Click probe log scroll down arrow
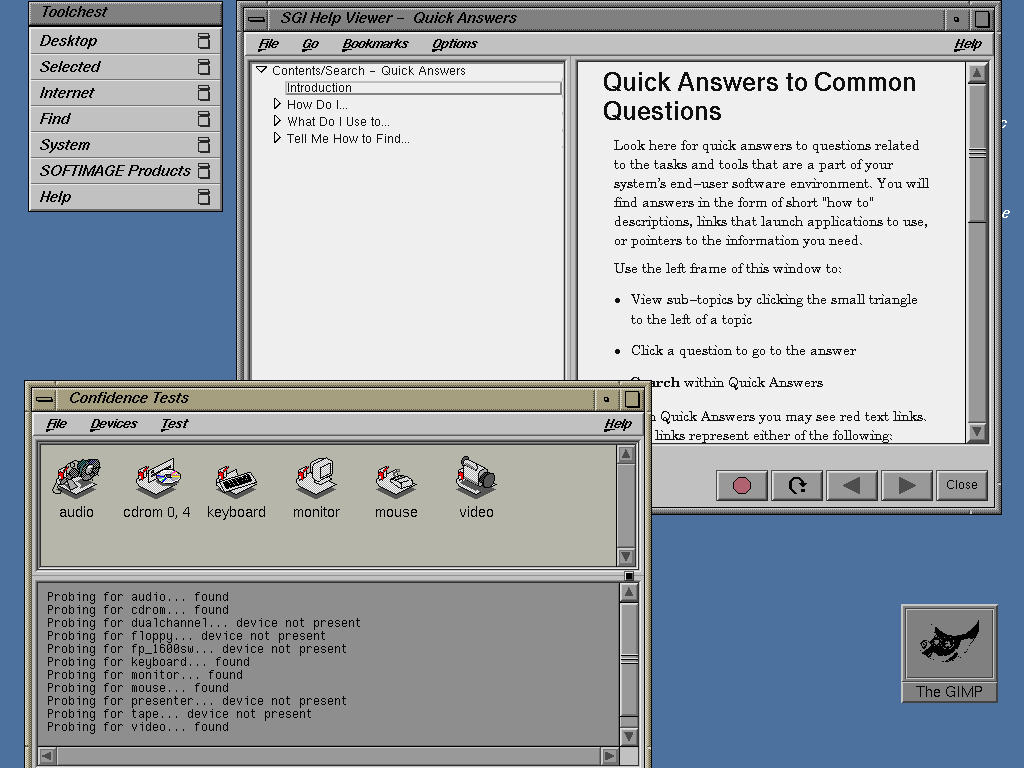Viewport: 1024px width, 768px height. (x=628, y=736)
